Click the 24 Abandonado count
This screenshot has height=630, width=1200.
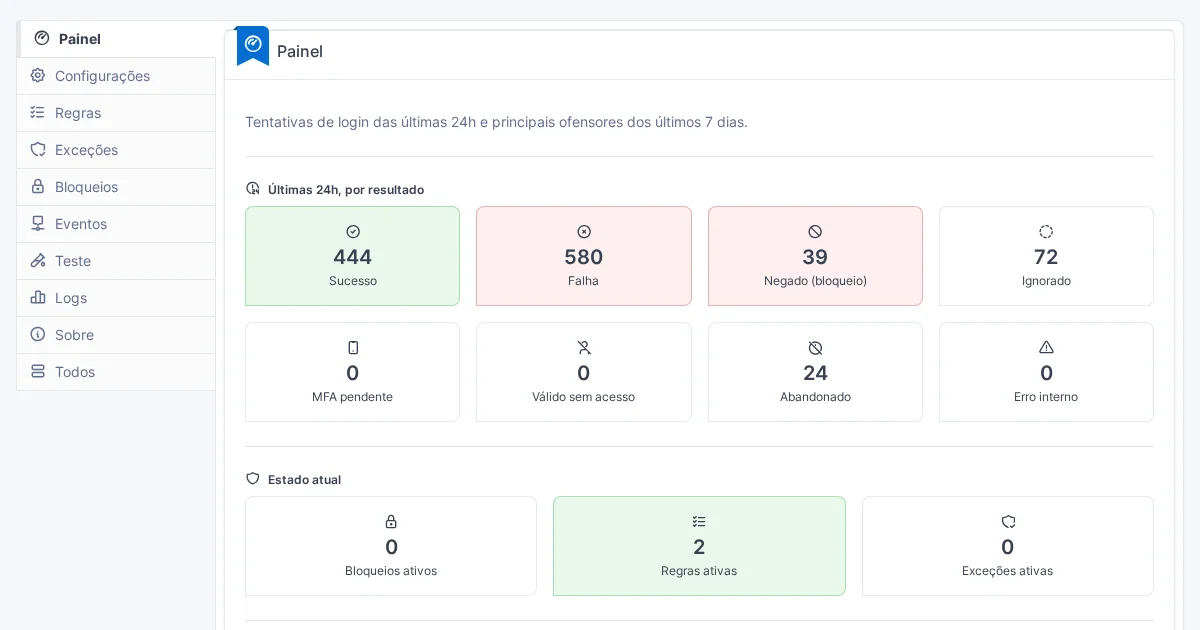815,373
